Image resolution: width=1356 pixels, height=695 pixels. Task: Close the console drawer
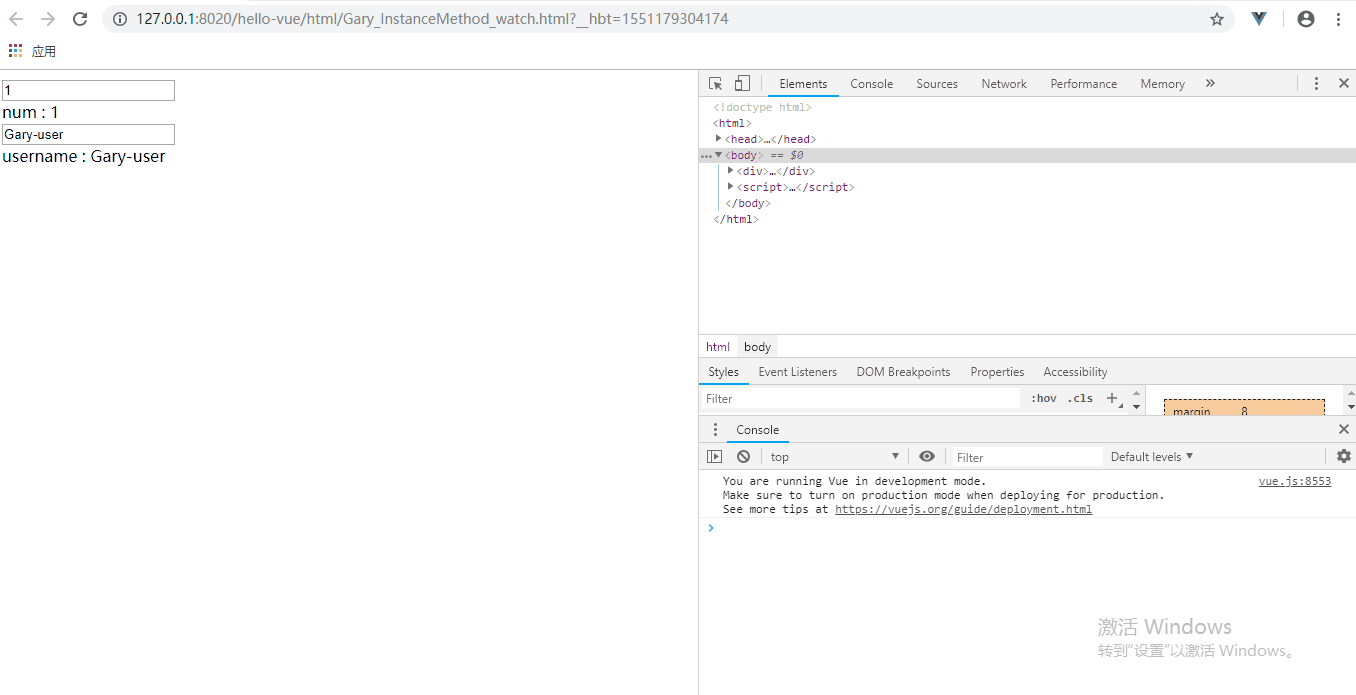pyautogui.click(x=1344, y=430)
